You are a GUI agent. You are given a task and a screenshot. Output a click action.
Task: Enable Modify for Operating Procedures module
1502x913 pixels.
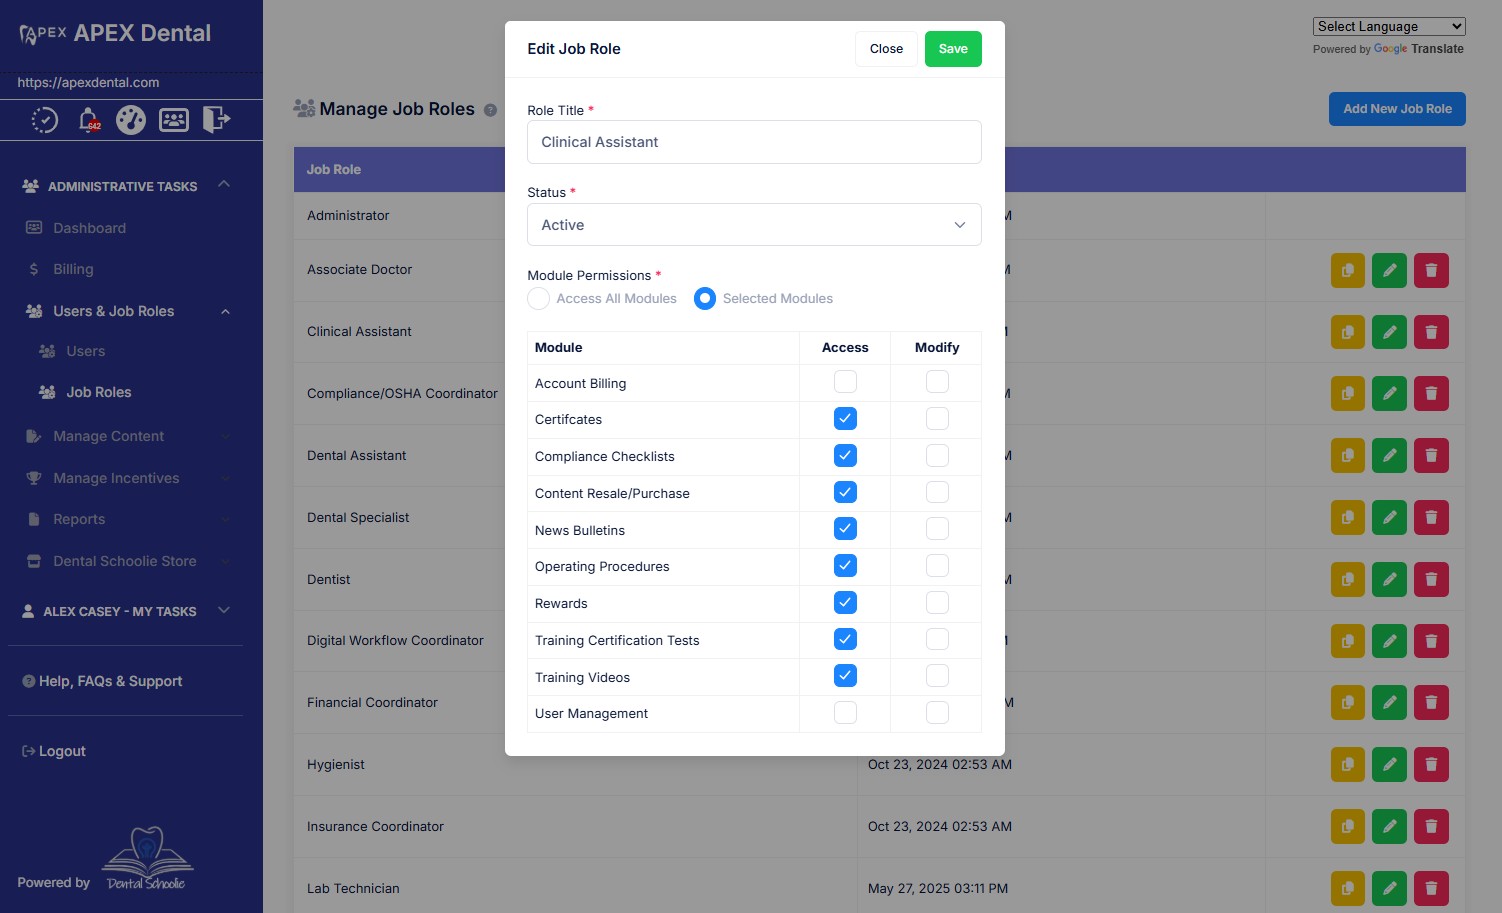point(937,566)
